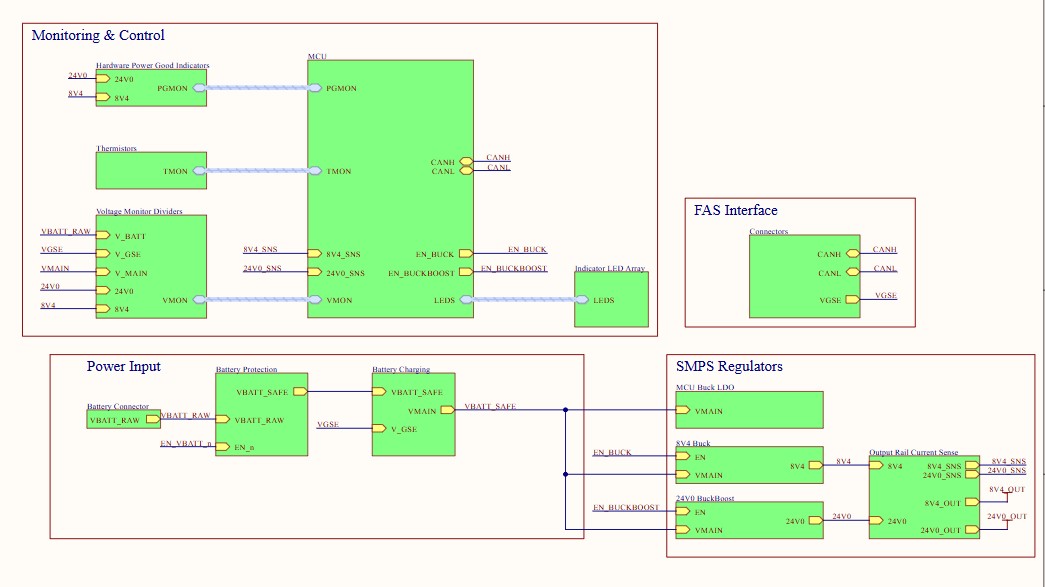The width and height of the screenshot is (1045, 587).
Task: Click the Monitoring & Control group title
Action: pyautogui.click(x=99, y=35)
